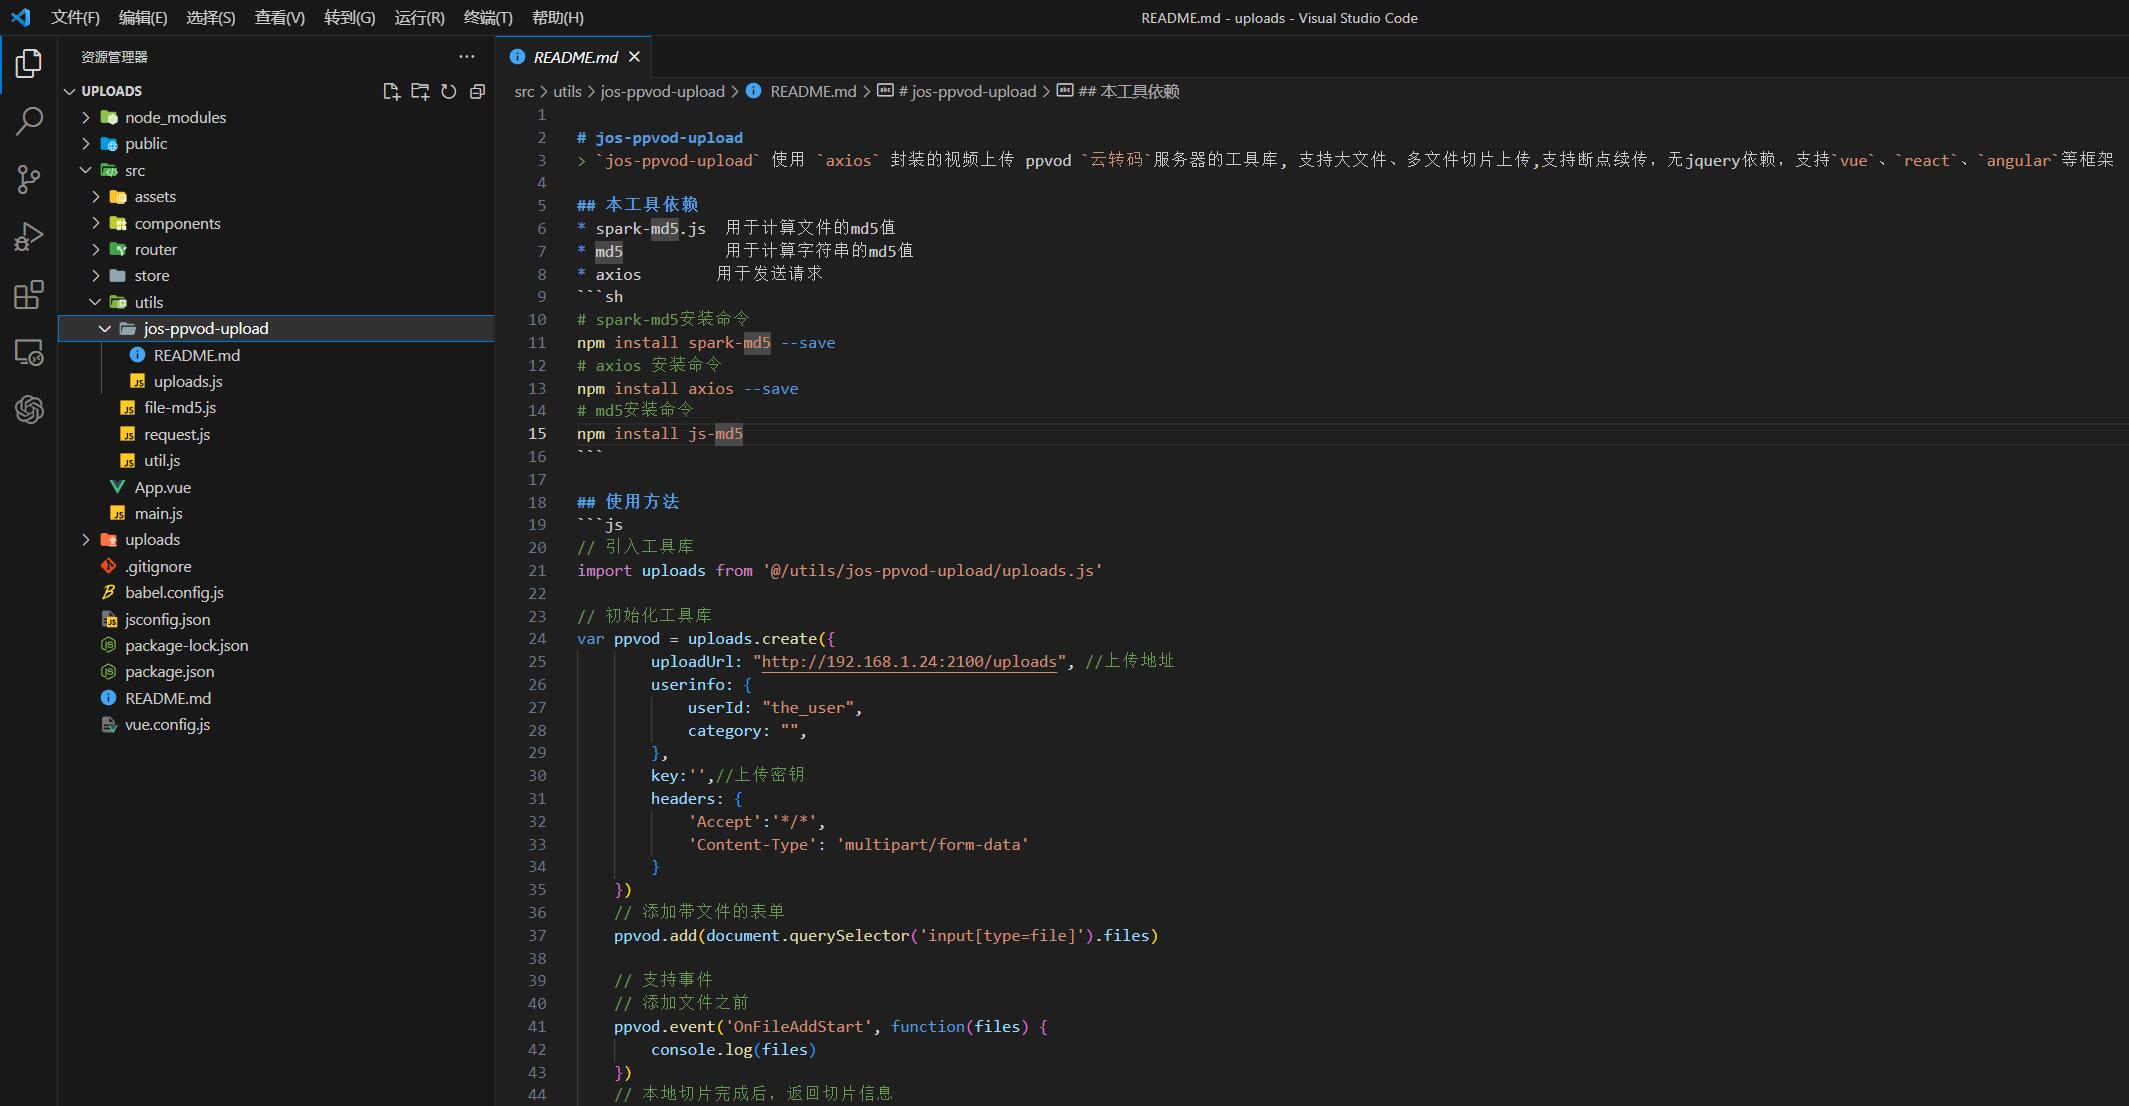Image resolution: width=2129 pixels, height=1106 pixels.
Task: Click line number 24 in the gutter
Action: 537,638
